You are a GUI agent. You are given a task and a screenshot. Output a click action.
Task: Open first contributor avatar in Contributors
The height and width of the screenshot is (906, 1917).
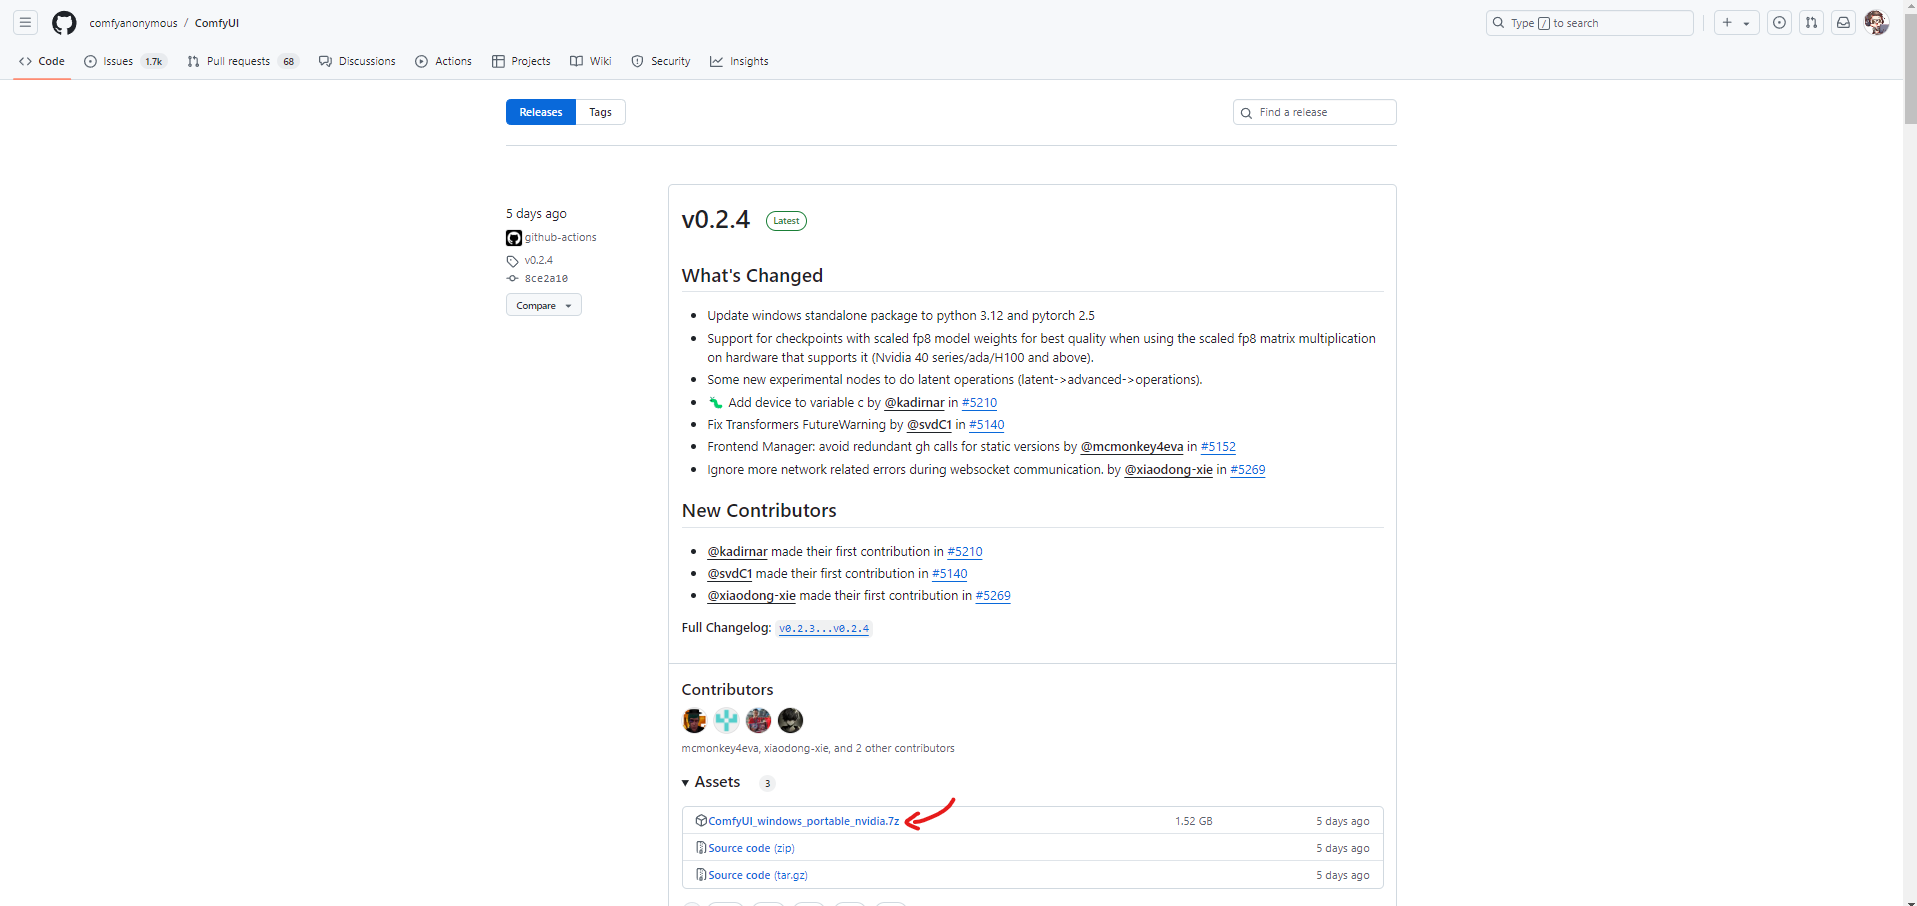coord(694,720)
